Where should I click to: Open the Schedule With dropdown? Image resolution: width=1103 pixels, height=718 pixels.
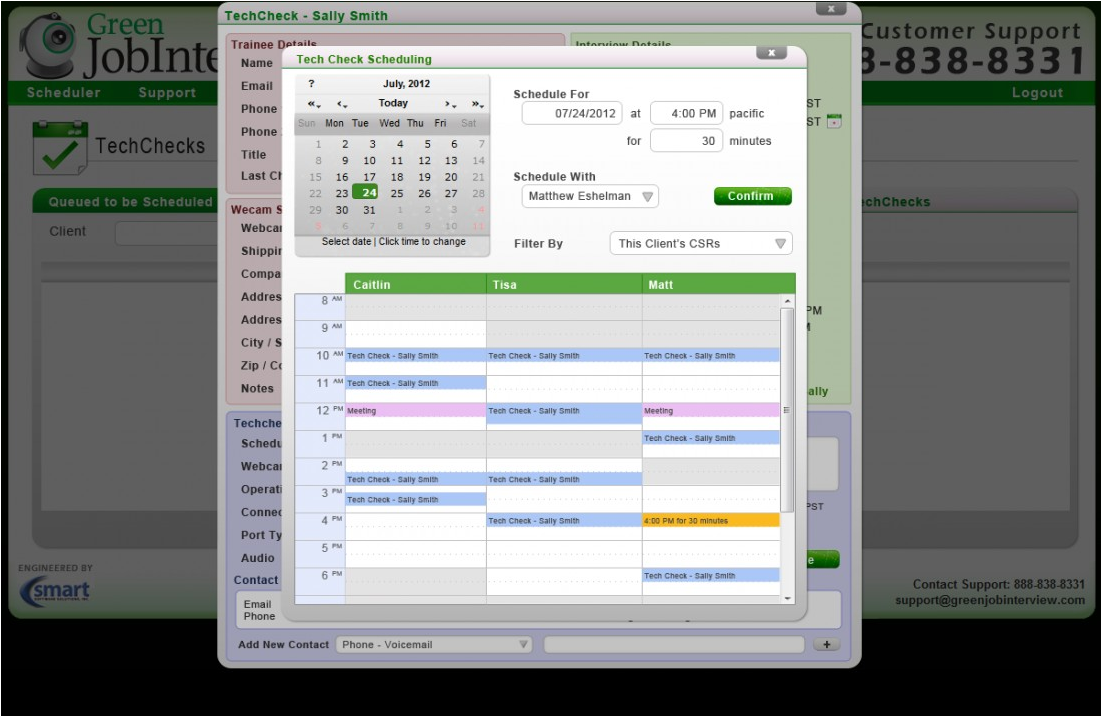(x=590, y=196)
